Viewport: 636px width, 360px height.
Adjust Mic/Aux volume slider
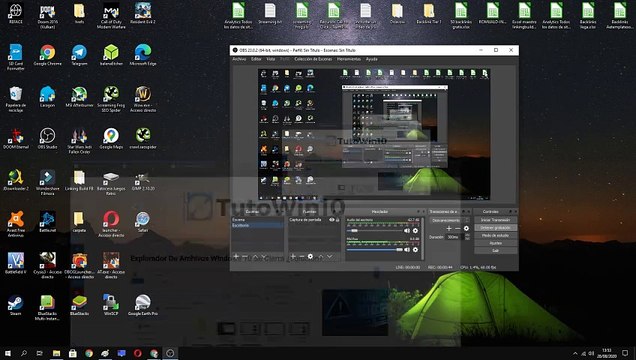pyautogui.click(x=374, y=250)
